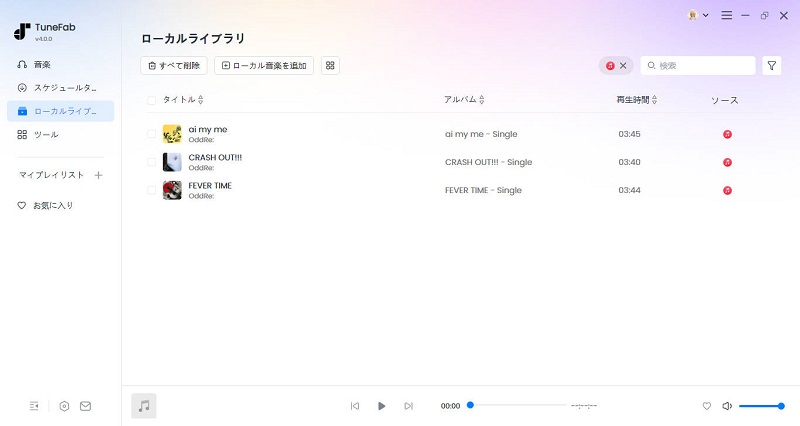Favorite current track with heart icon
This screenshot has height=426, width=800.
[x=707, y=406]
